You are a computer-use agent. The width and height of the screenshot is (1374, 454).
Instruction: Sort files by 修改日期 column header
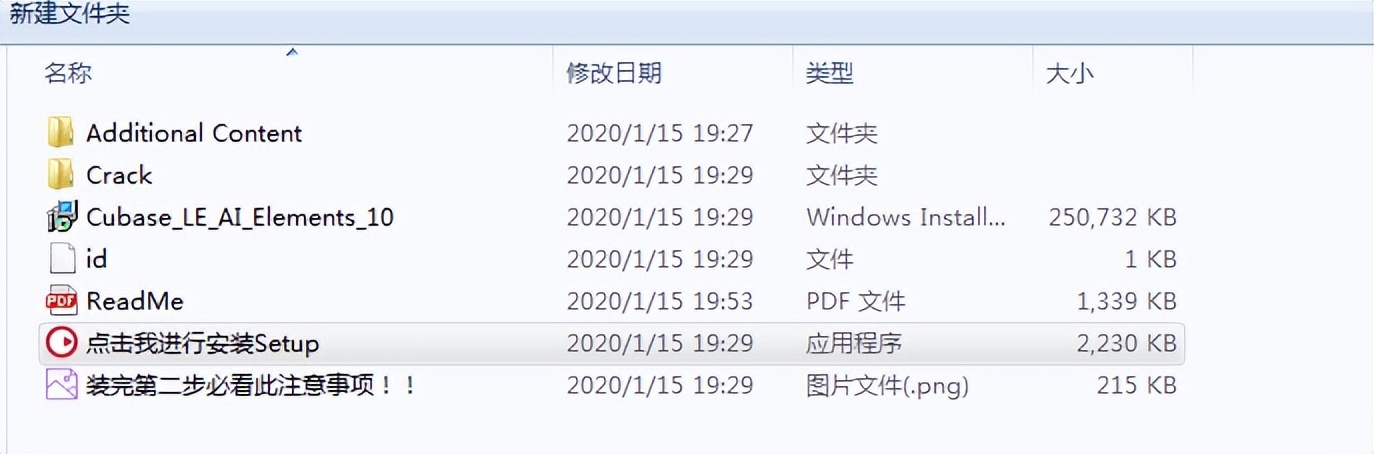613,72
